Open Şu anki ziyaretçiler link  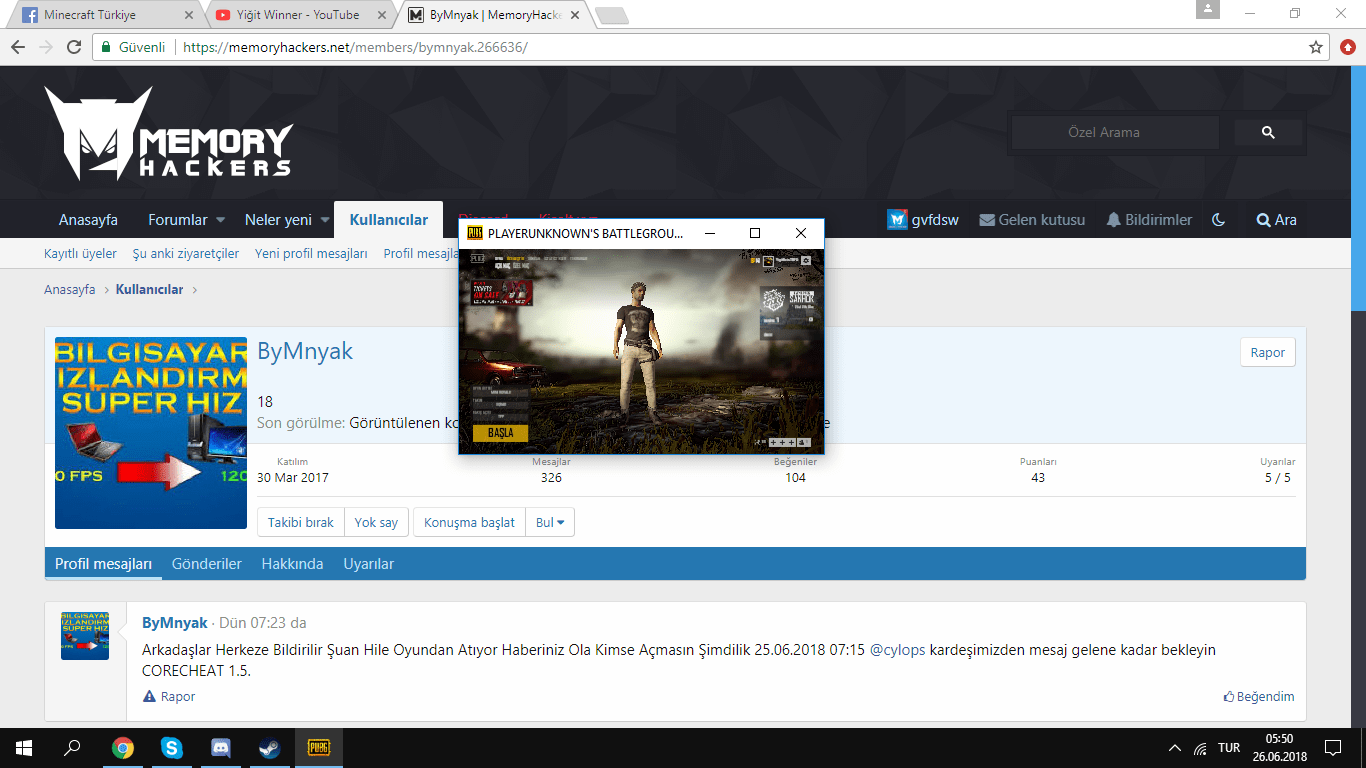(x=186, y=254)
